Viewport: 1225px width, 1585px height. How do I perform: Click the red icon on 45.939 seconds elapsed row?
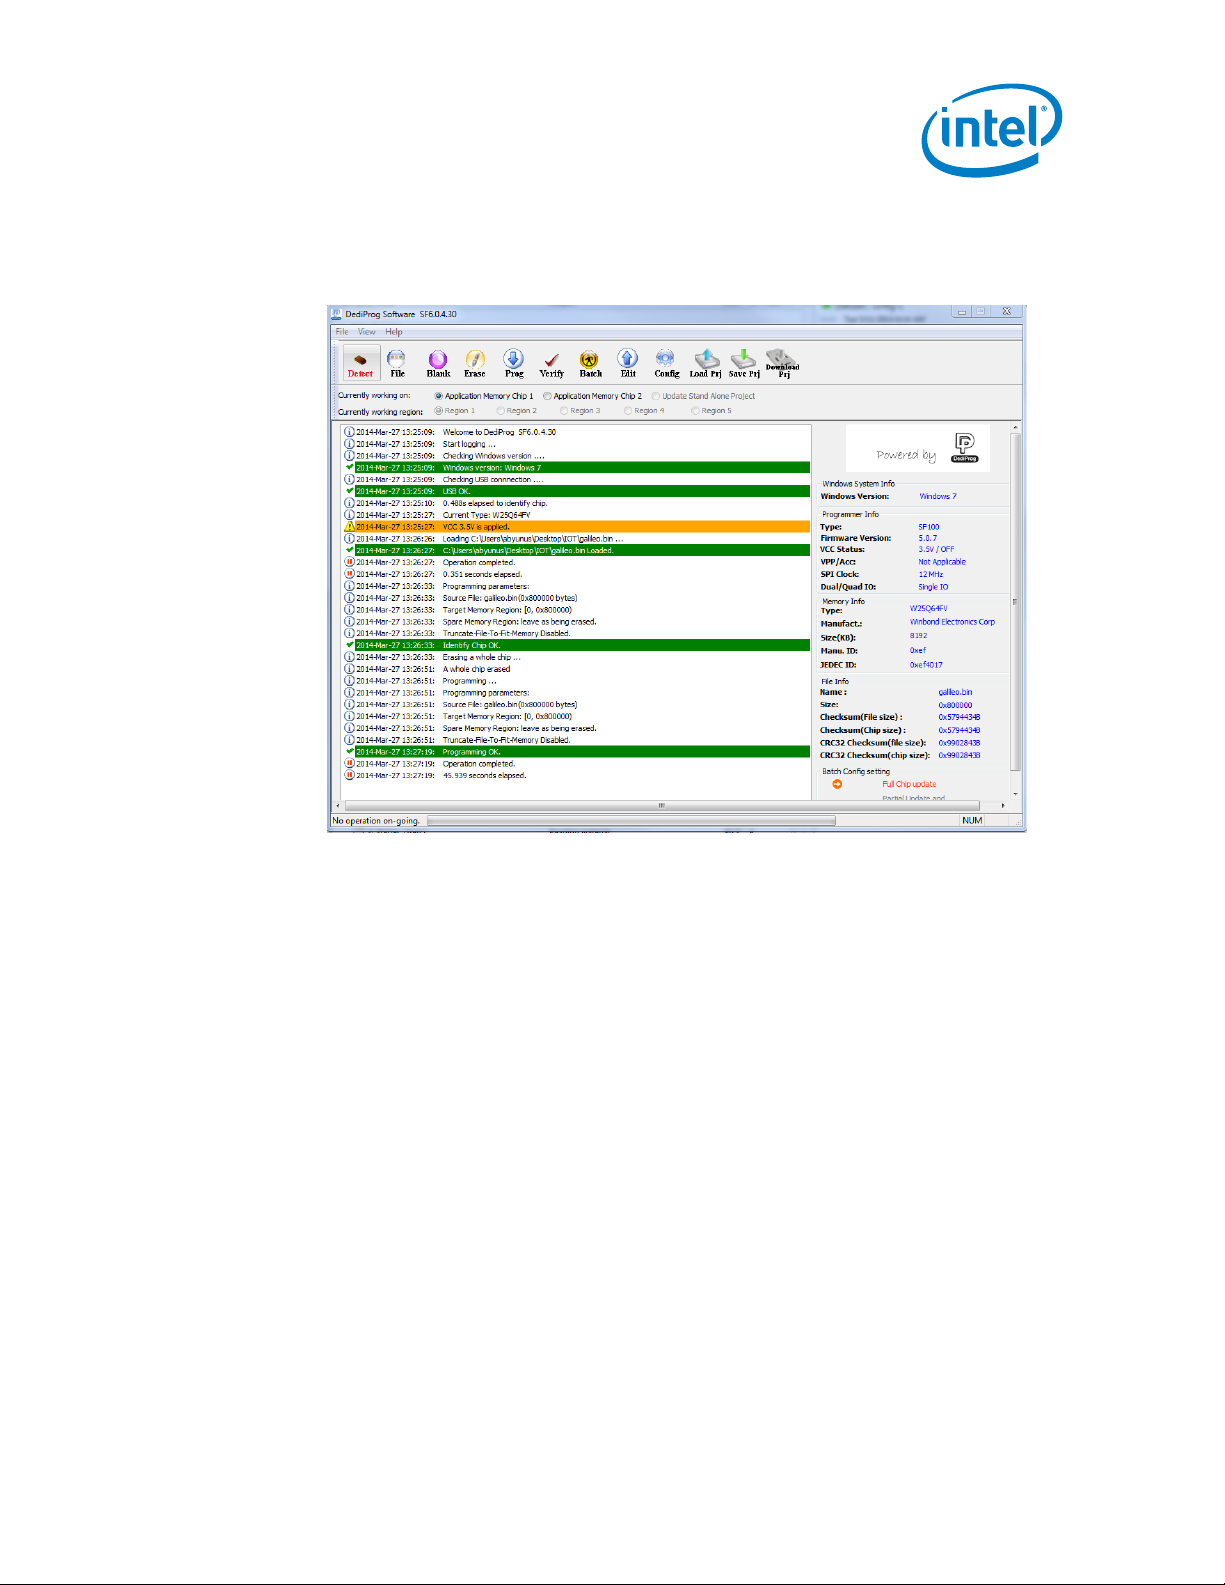pyautogui.click(x=349, y=775)
